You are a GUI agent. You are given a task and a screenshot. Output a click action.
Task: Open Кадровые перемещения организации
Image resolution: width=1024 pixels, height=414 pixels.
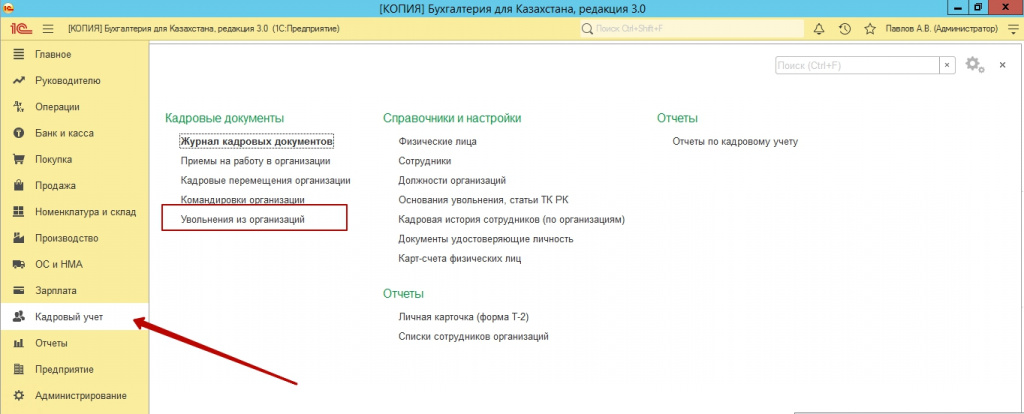[266, 180]
